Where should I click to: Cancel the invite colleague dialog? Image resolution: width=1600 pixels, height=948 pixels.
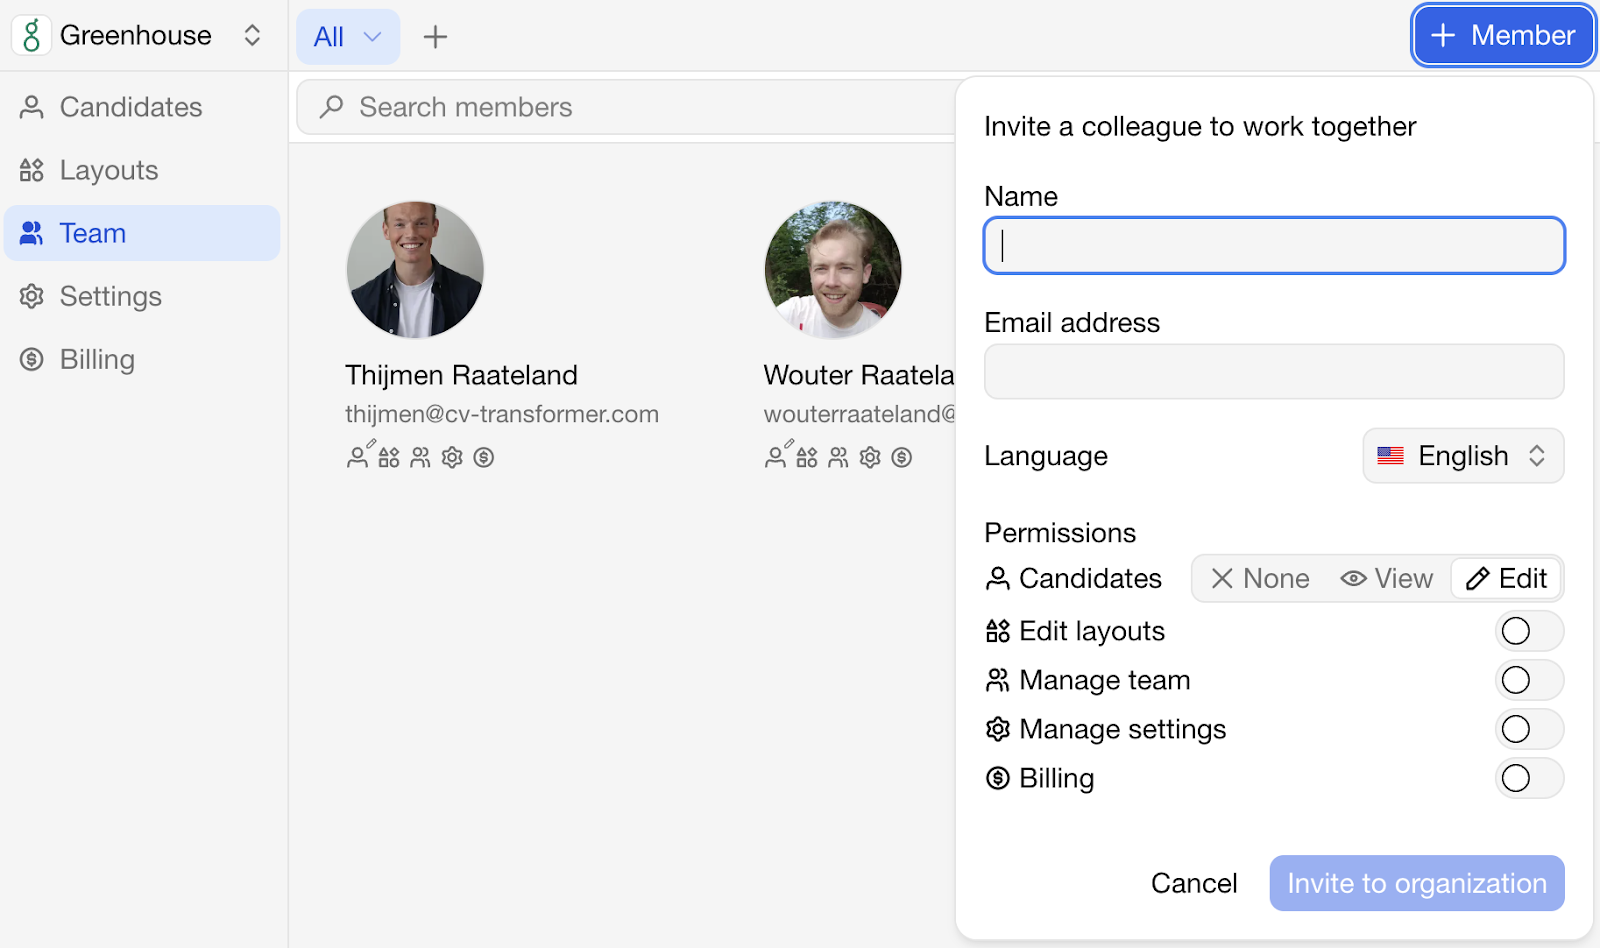click(x=1194, y=883)
